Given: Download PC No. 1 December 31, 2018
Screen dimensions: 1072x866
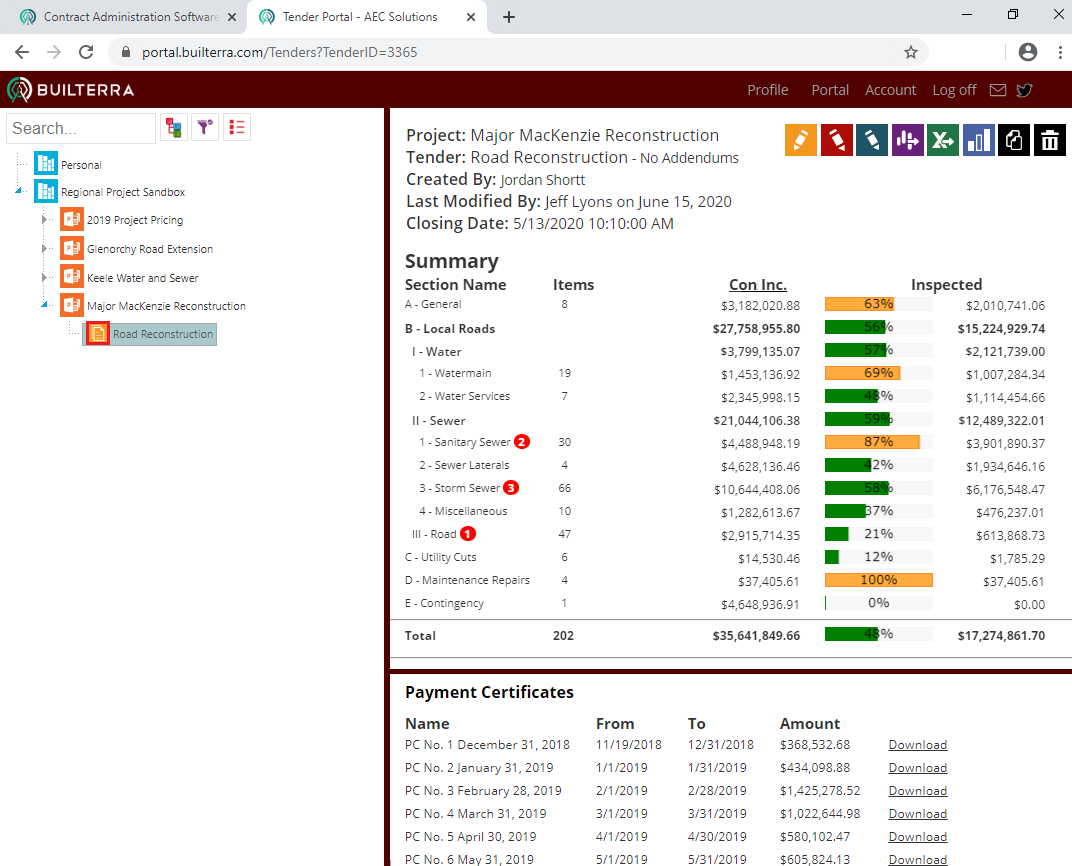Looking at the screenshot, I should click(917, 745).
